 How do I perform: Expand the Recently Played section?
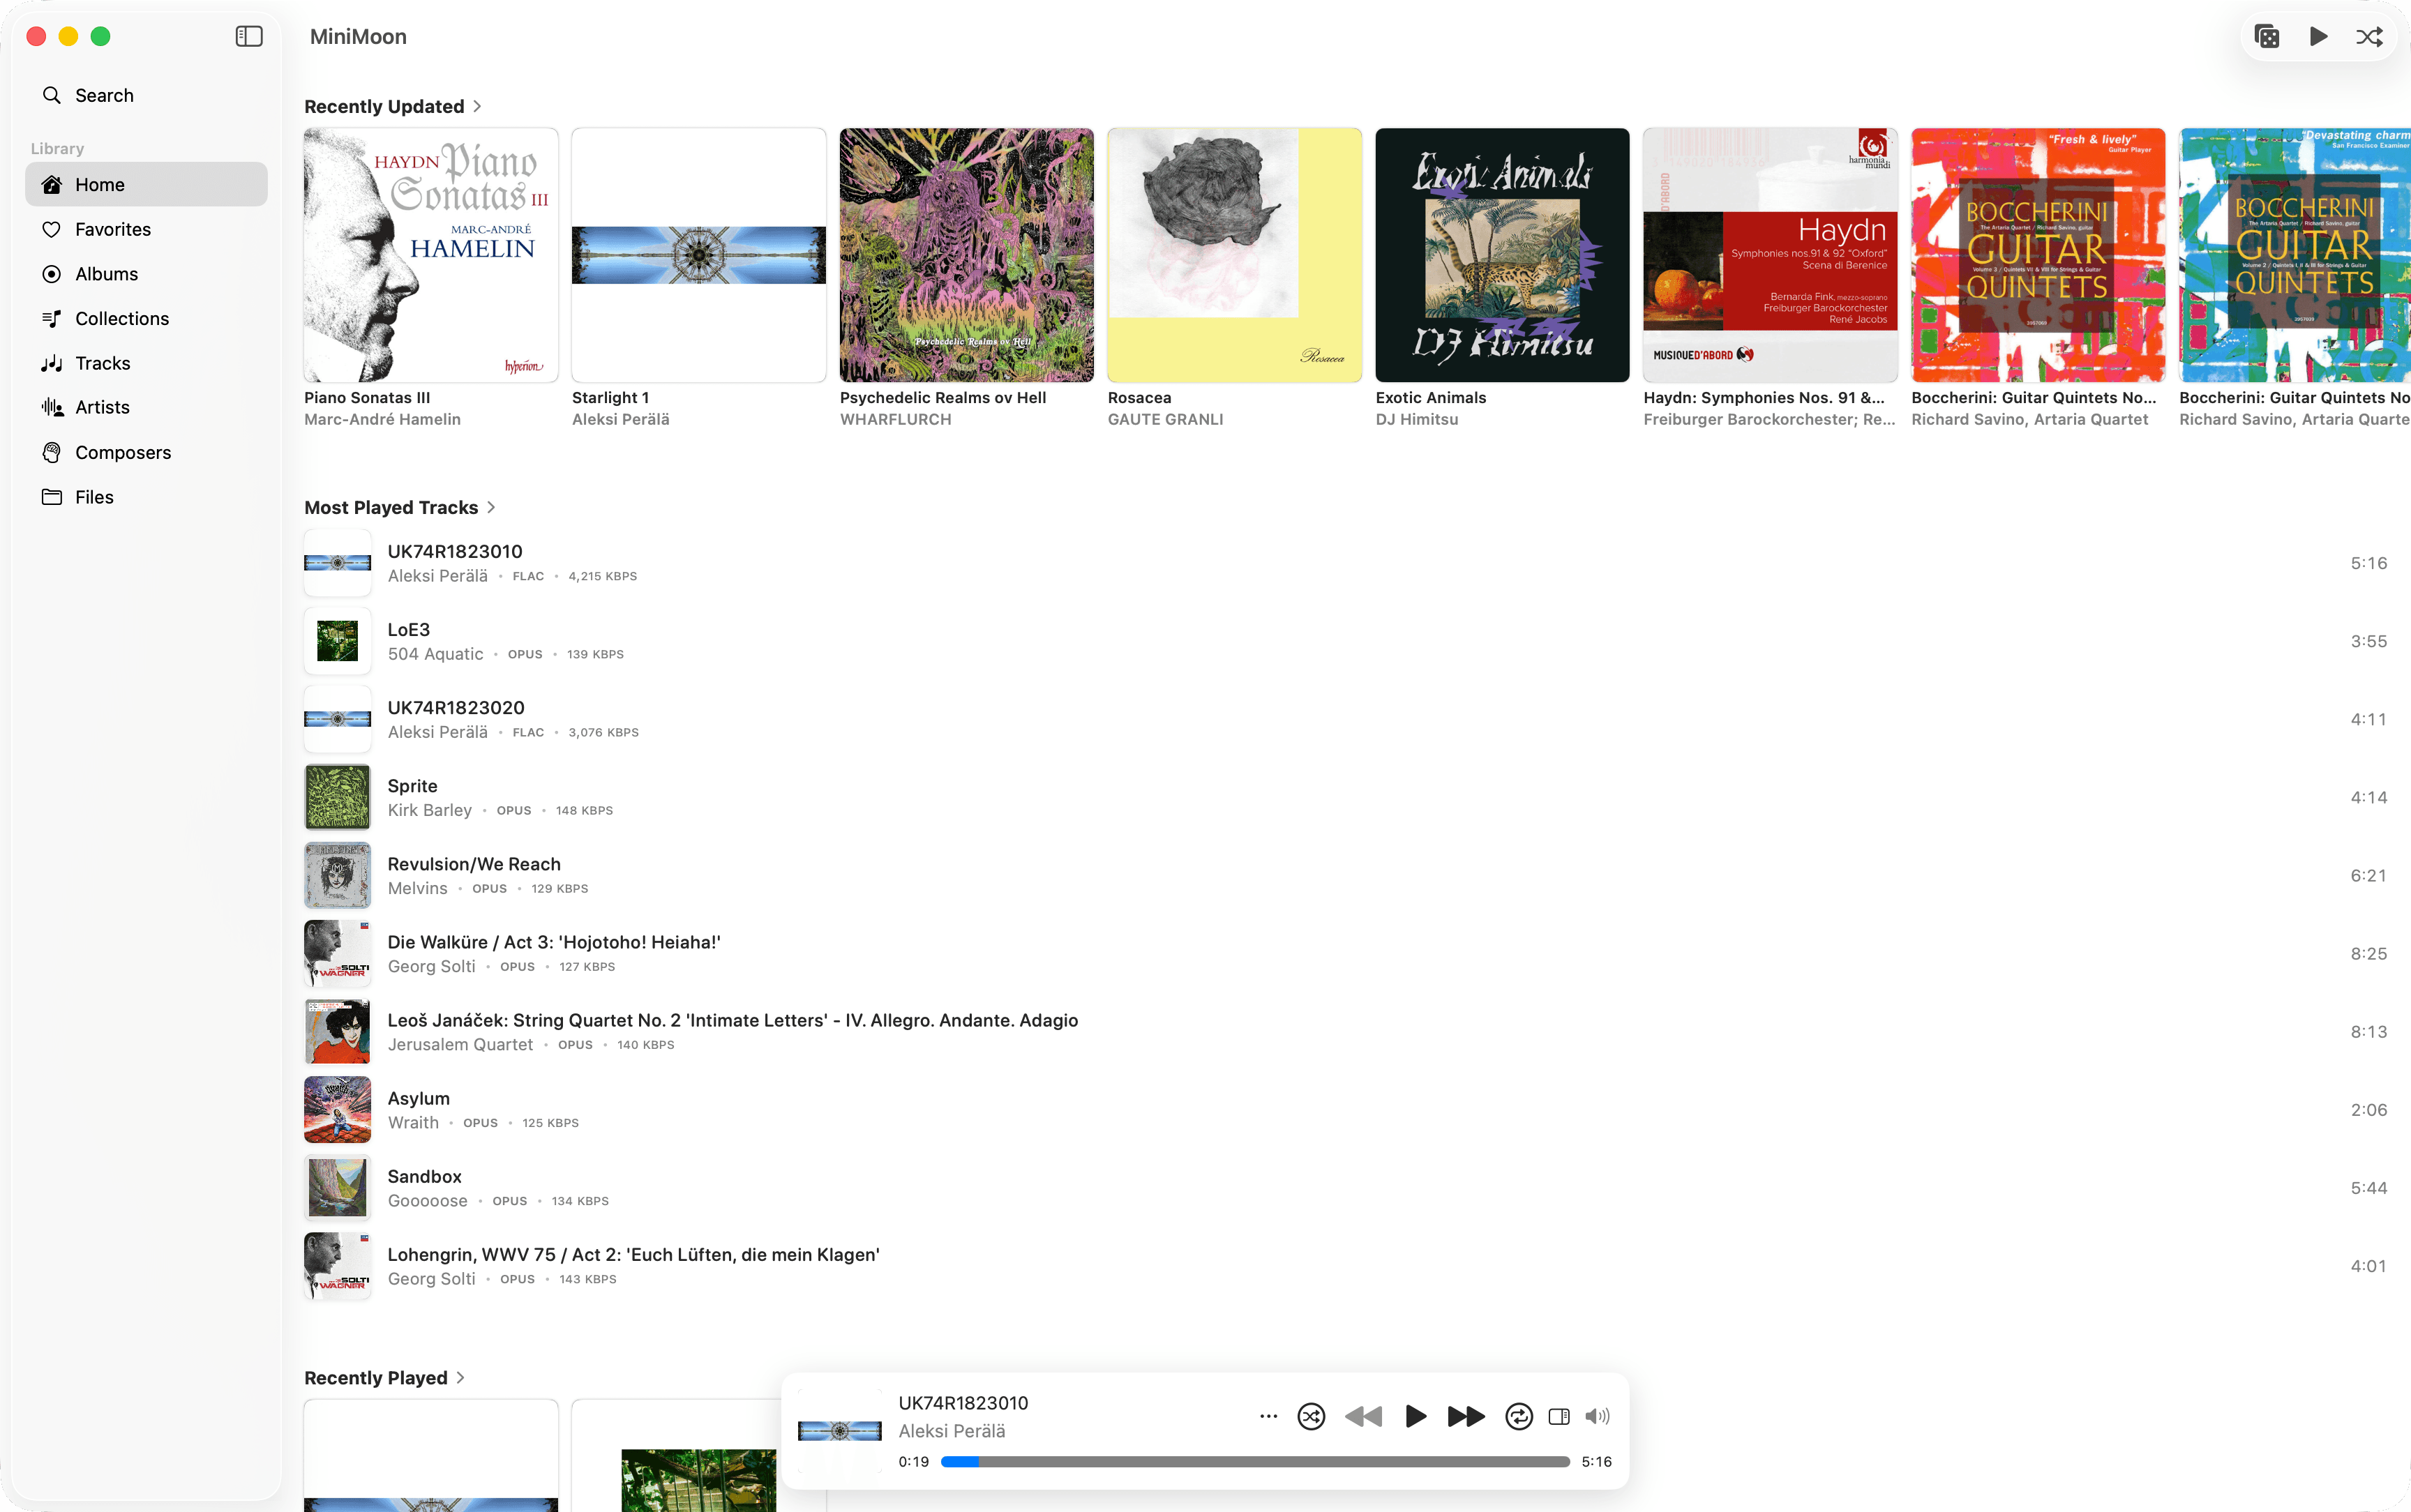pyautogui.click(x=385, y=1377)
